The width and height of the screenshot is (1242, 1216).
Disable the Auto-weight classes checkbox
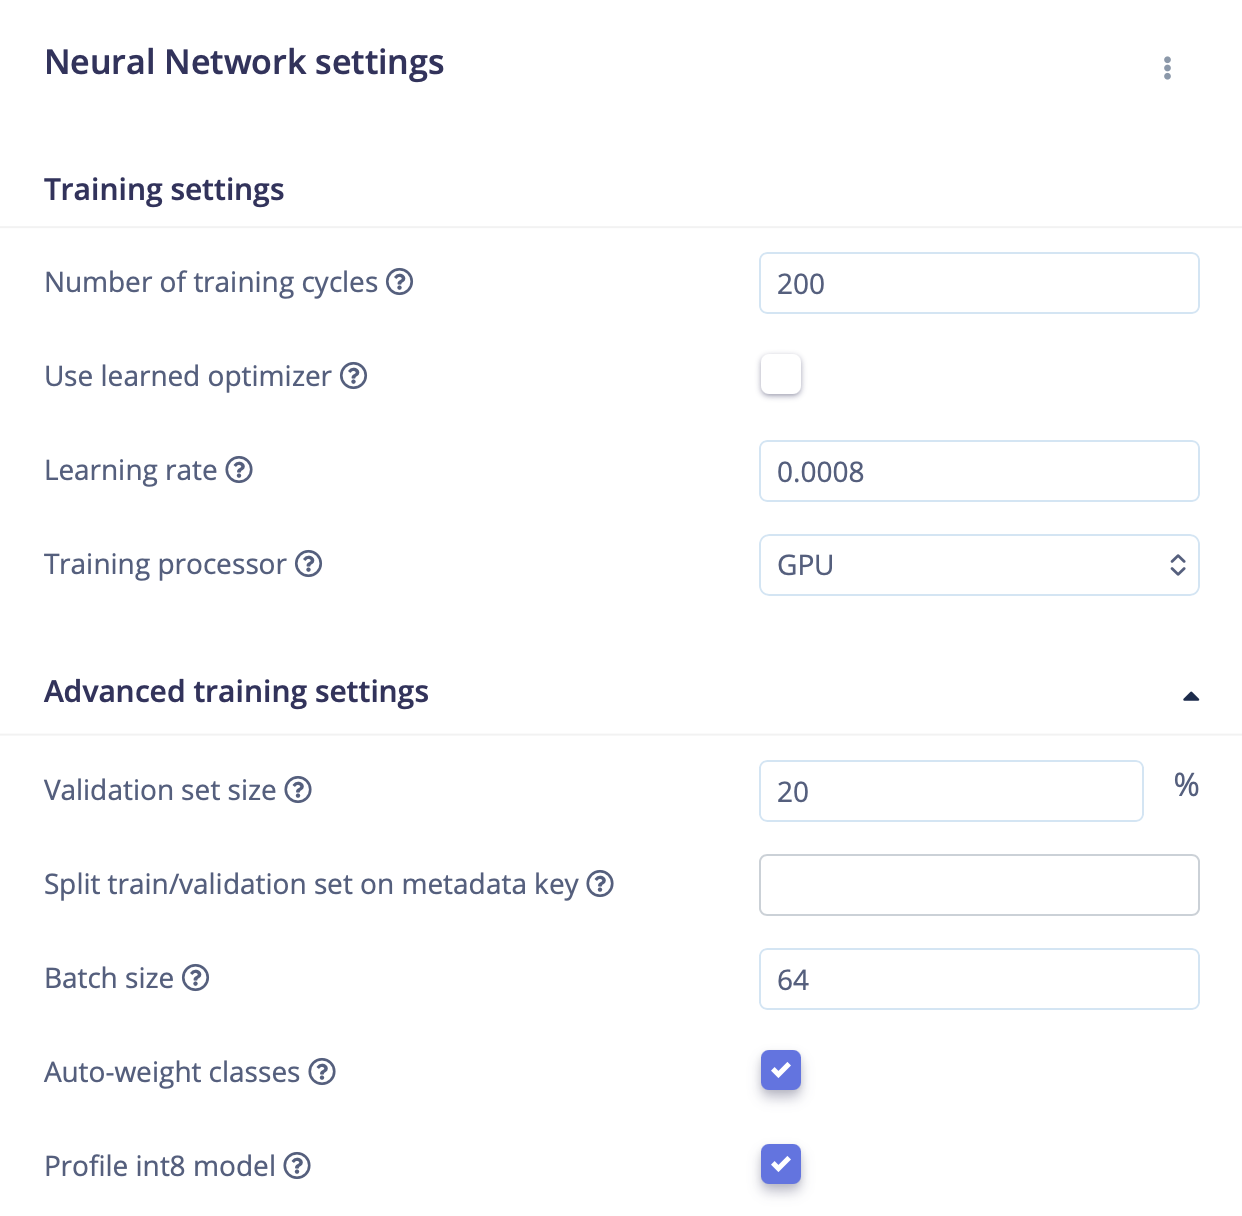pyautogui.click(x=780, y=1070)
